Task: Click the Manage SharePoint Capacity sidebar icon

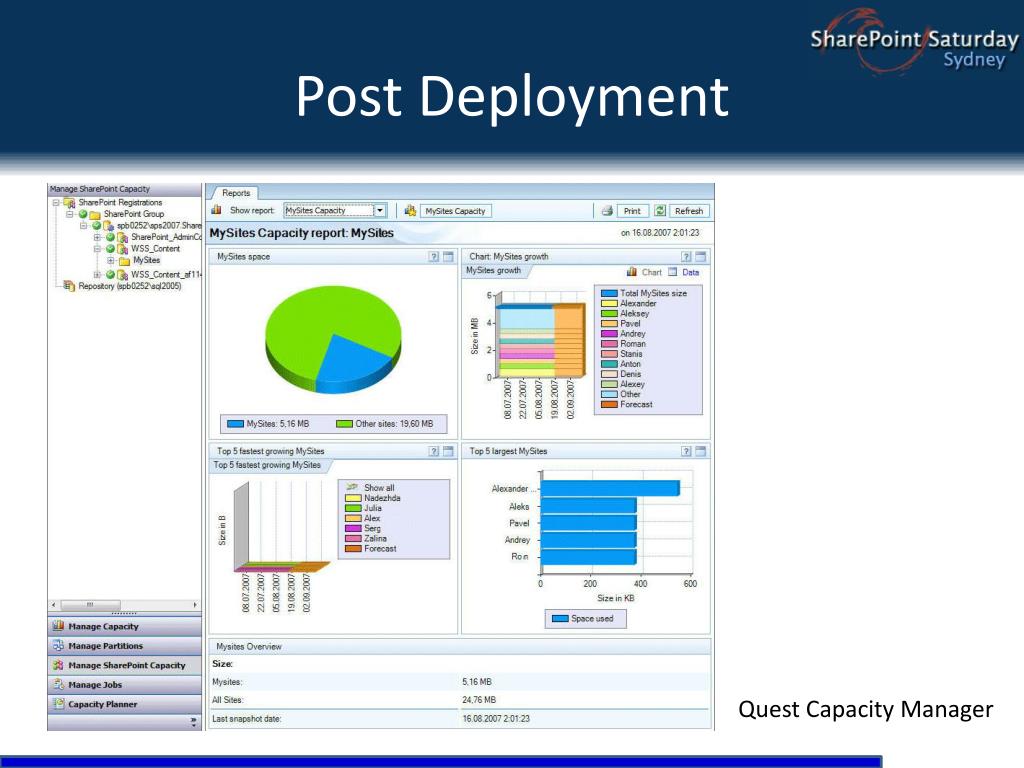Action: tap(58, 665)
